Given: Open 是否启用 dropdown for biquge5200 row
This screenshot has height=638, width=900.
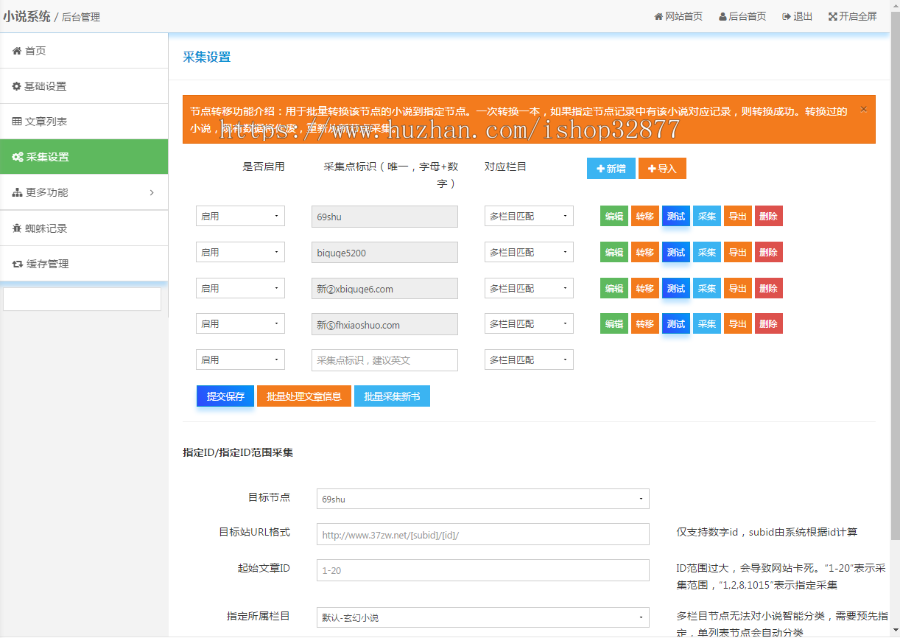Looking at the screenshot, I should 240,252.
